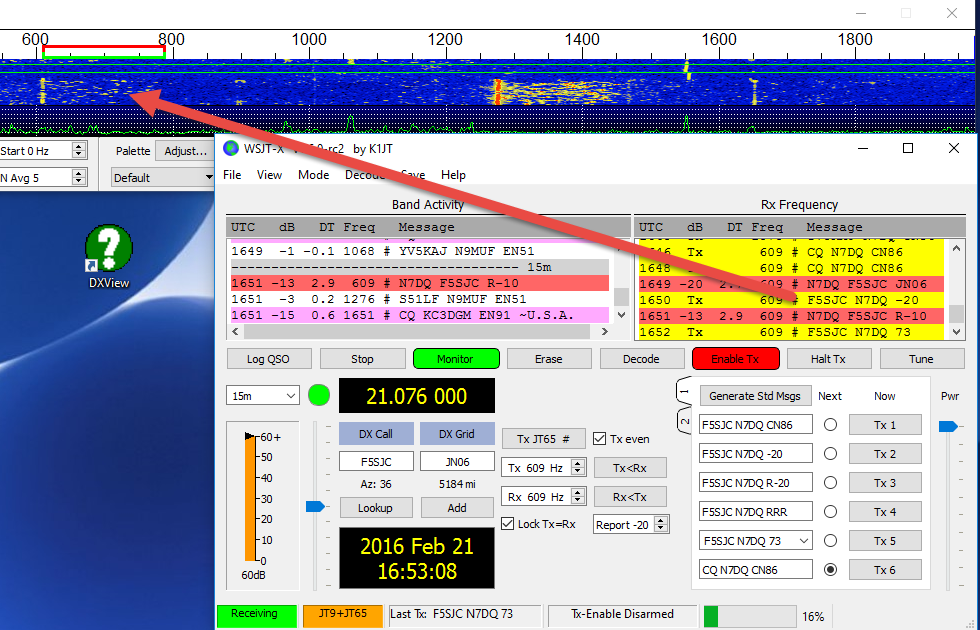The image size is (980, 630).
Task: Click the Tune button
Action: click(922, 359)
